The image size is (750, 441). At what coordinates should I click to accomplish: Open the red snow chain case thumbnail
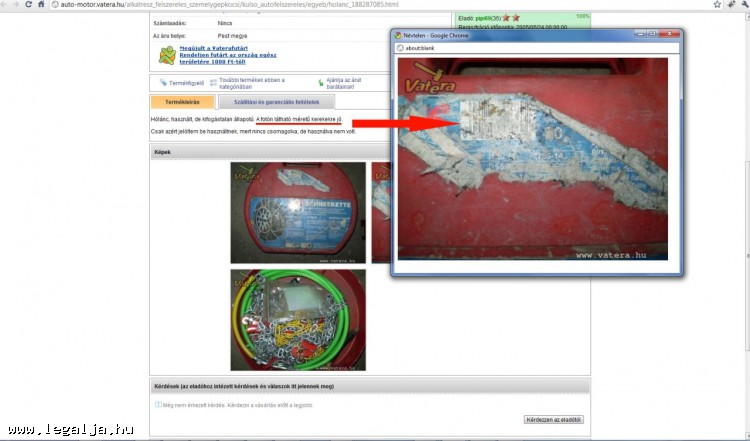pos(298,211)
